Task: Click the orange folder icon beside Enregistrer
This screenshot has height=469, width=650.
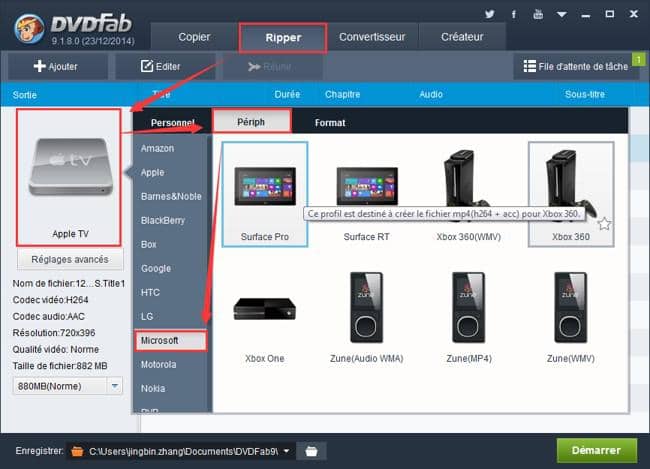Action: tap(77, 451)
